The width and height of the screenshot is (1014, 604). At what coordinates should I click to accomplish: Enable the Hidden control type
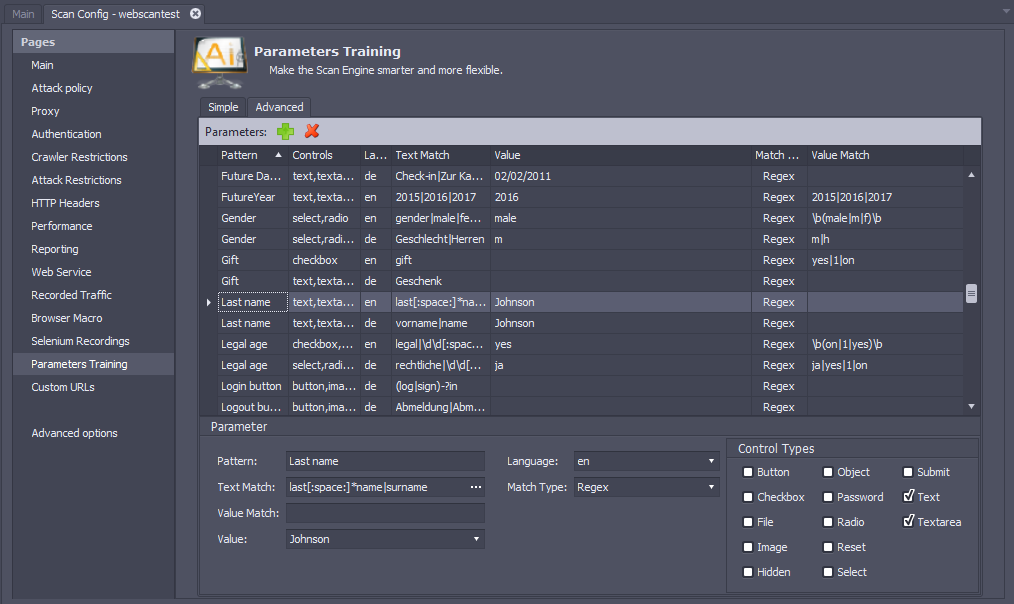click(x=748, y=572)
